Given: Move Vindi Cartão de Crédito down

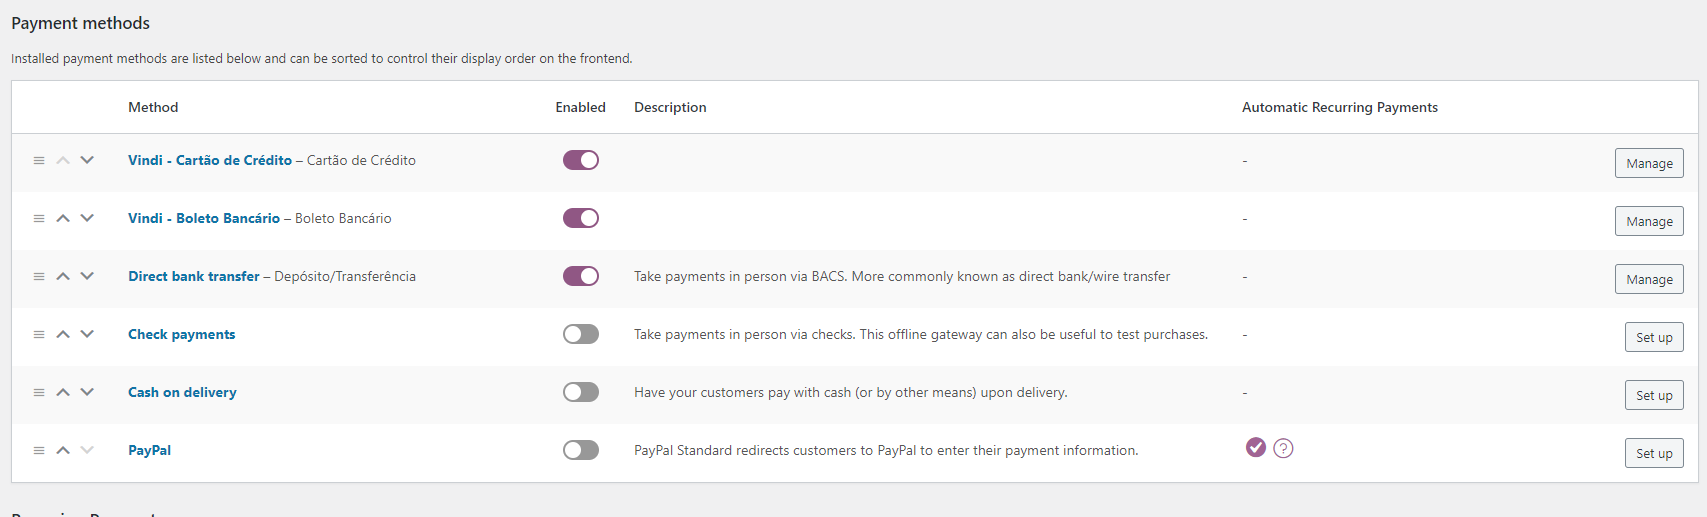Looking at the screenshot, I should (87, 160).
